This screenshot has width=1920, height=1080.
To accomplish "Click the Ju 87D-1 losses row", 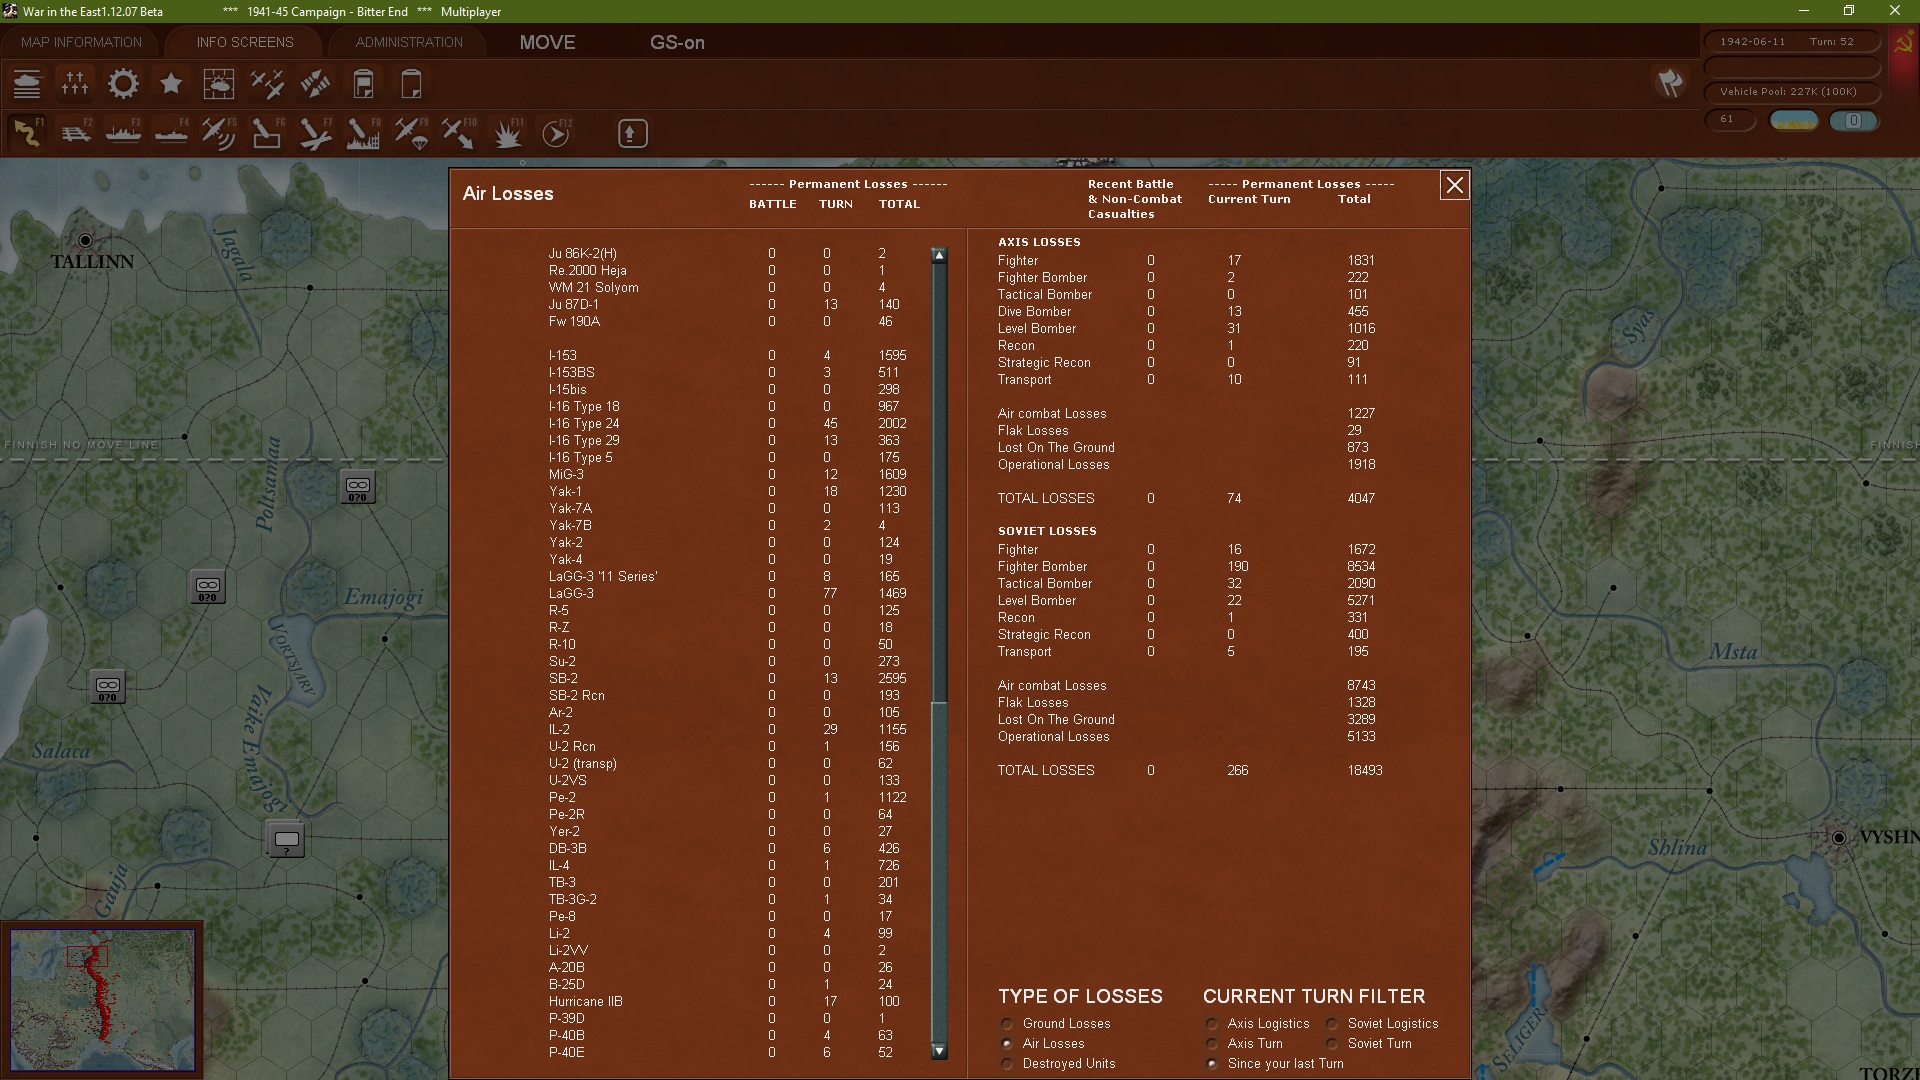I will [x=727, y=305].
